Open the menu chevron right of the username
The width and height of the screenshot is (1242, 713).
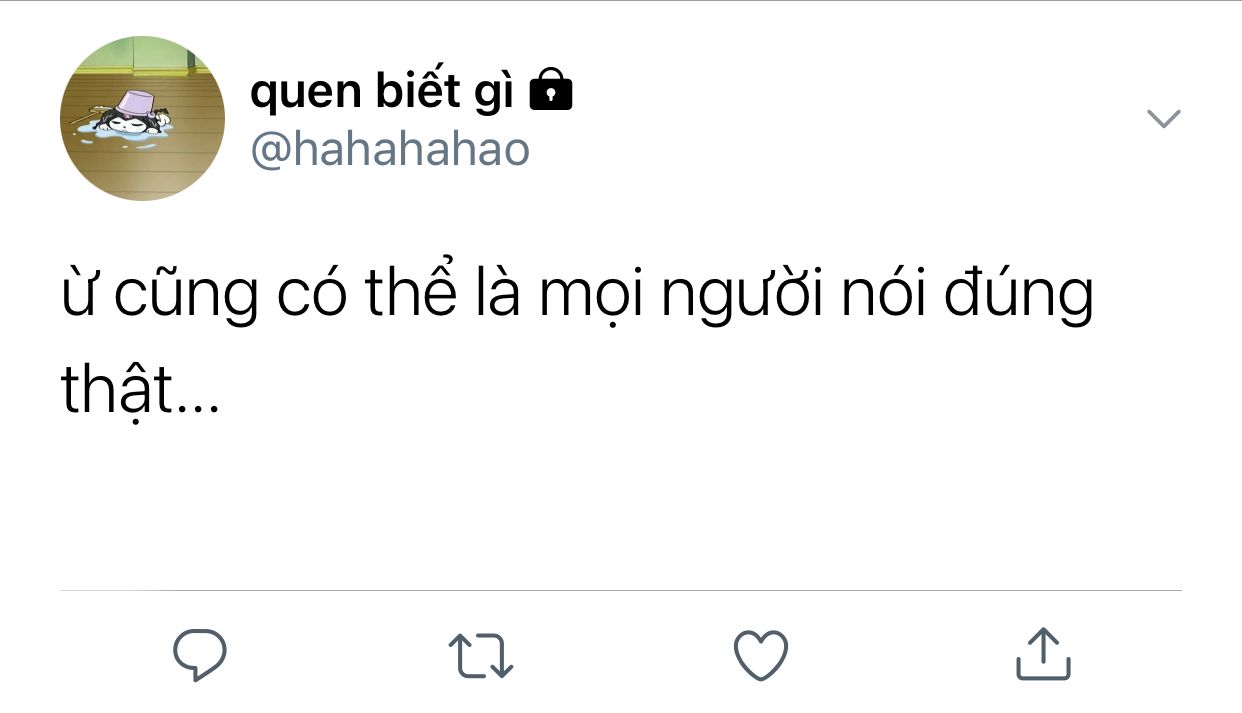1163,119
